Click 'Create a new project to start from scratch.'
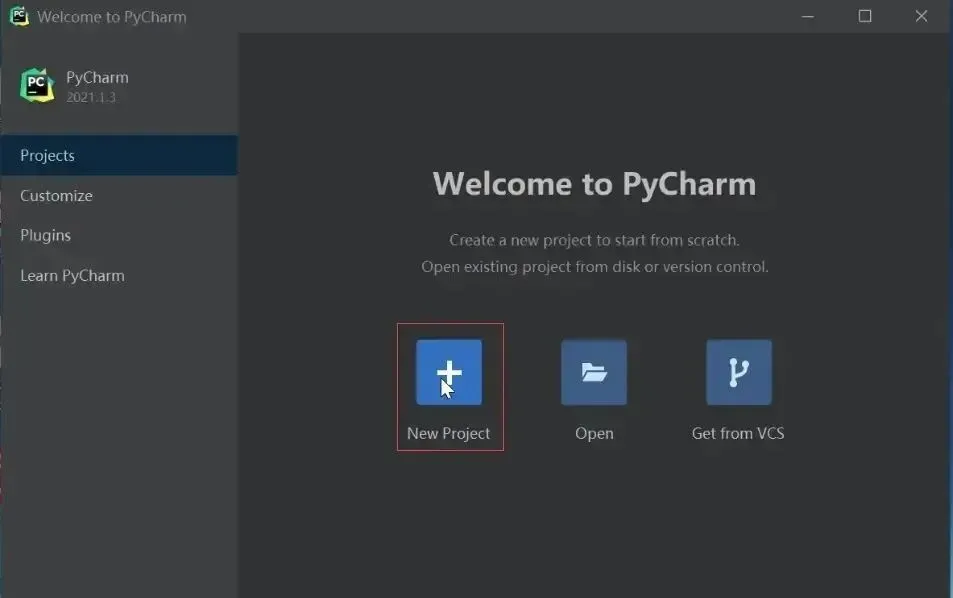 [594, 240]
